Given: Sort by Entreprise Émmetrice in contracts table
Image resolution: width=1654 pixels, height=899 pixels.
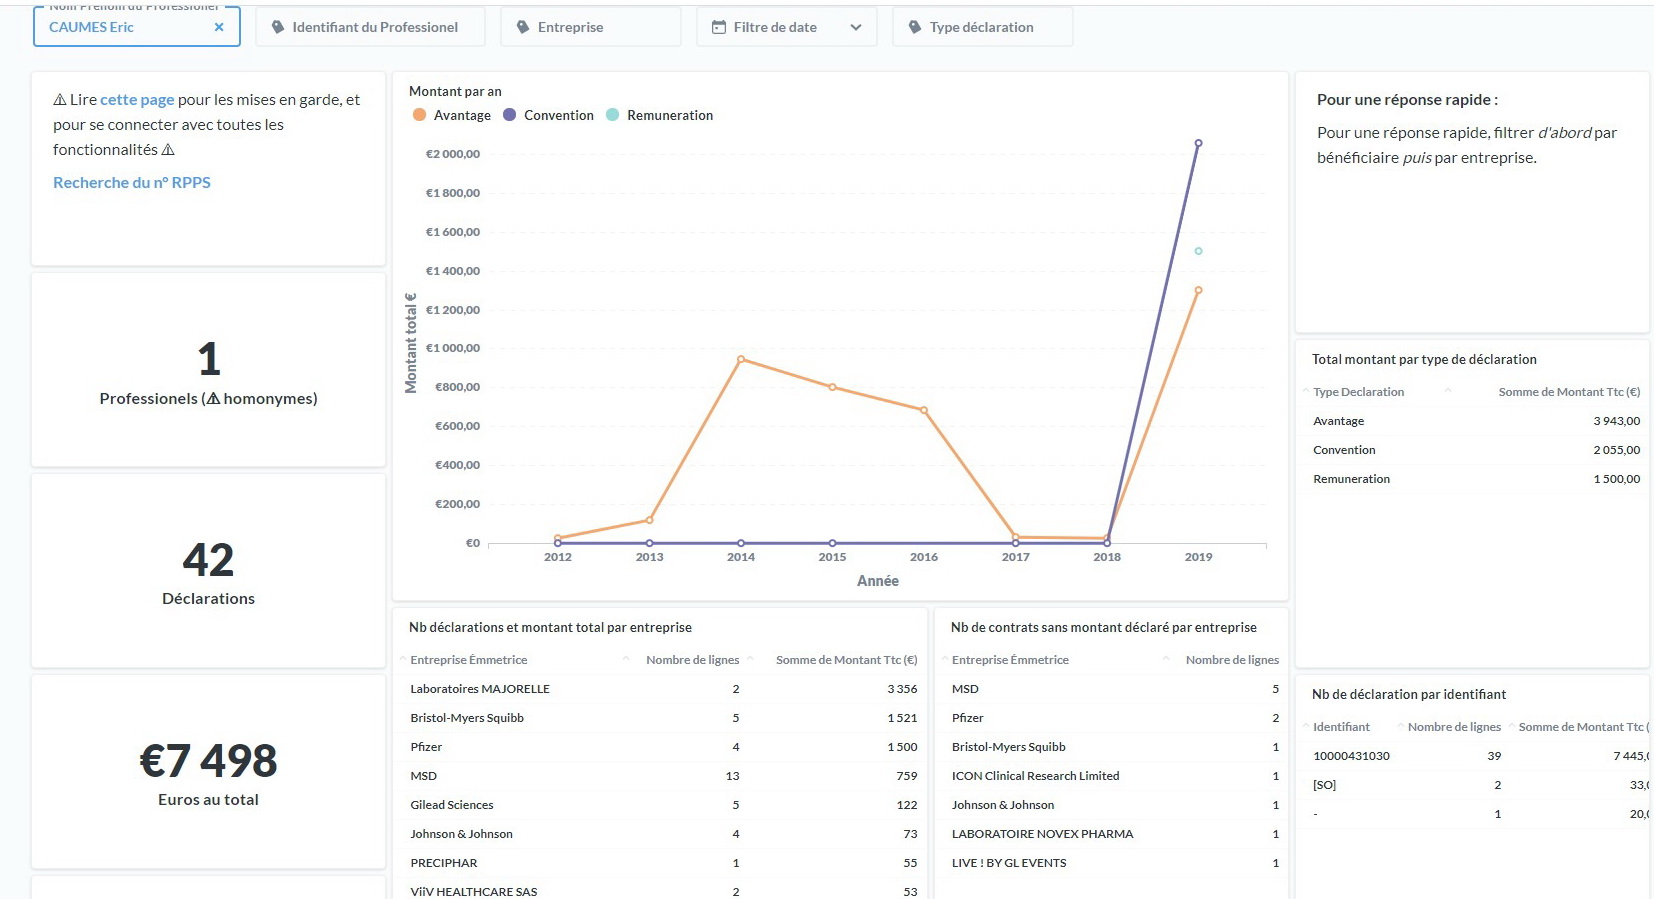Looking at the screenshot, I should (x=1010, y=660).
